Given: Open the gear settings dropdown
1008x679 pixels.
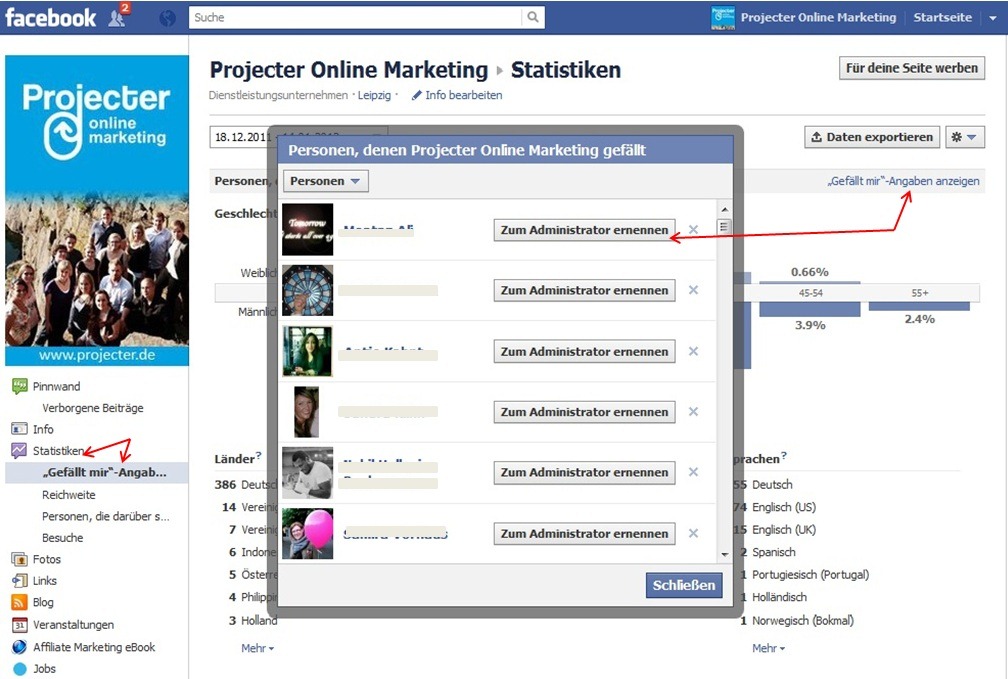Looking at the screenshot, I should (x=965, y=137).
